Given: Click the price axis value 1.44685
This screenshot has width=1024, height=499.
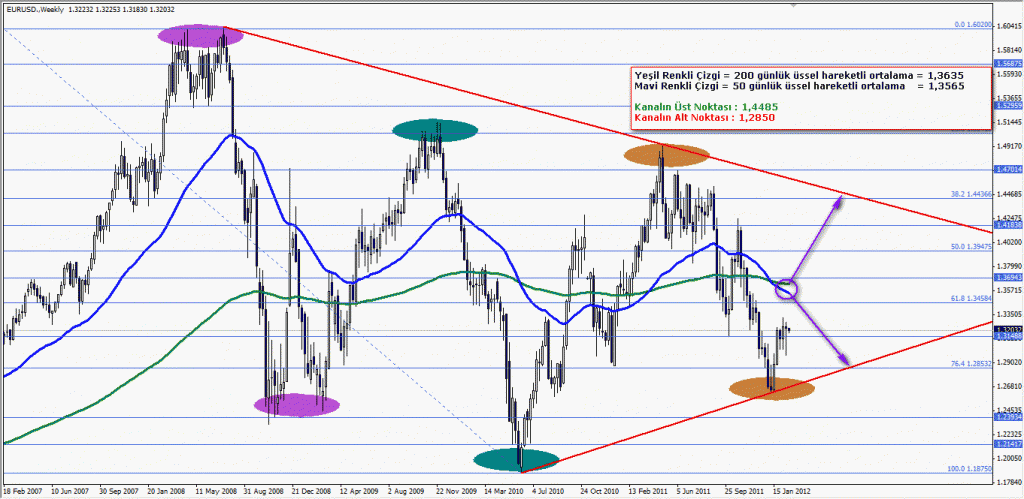Looking at the screenshot, I should pos(1010,195).
